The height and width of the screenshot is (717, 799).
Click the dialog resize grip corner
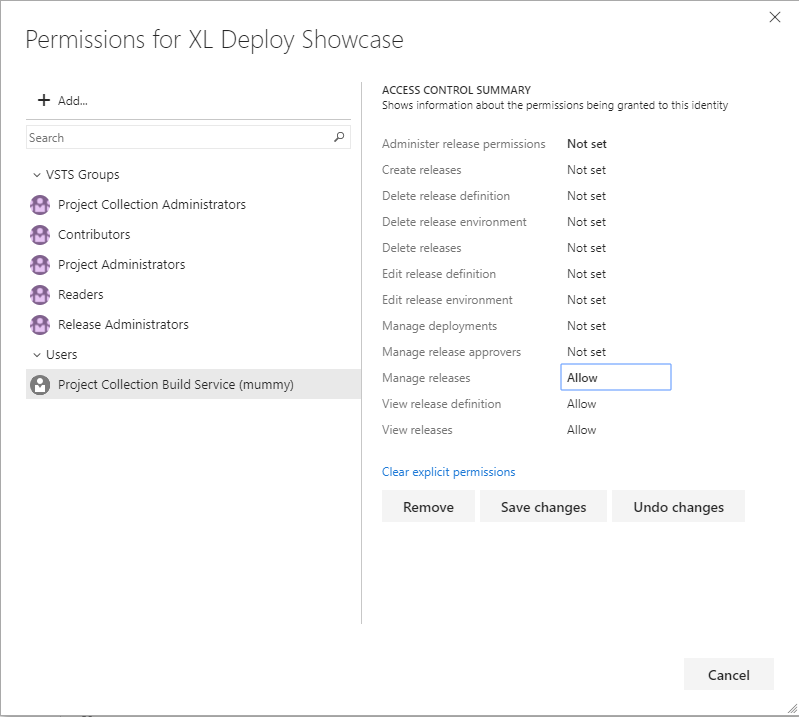click(x=792, y=708)
